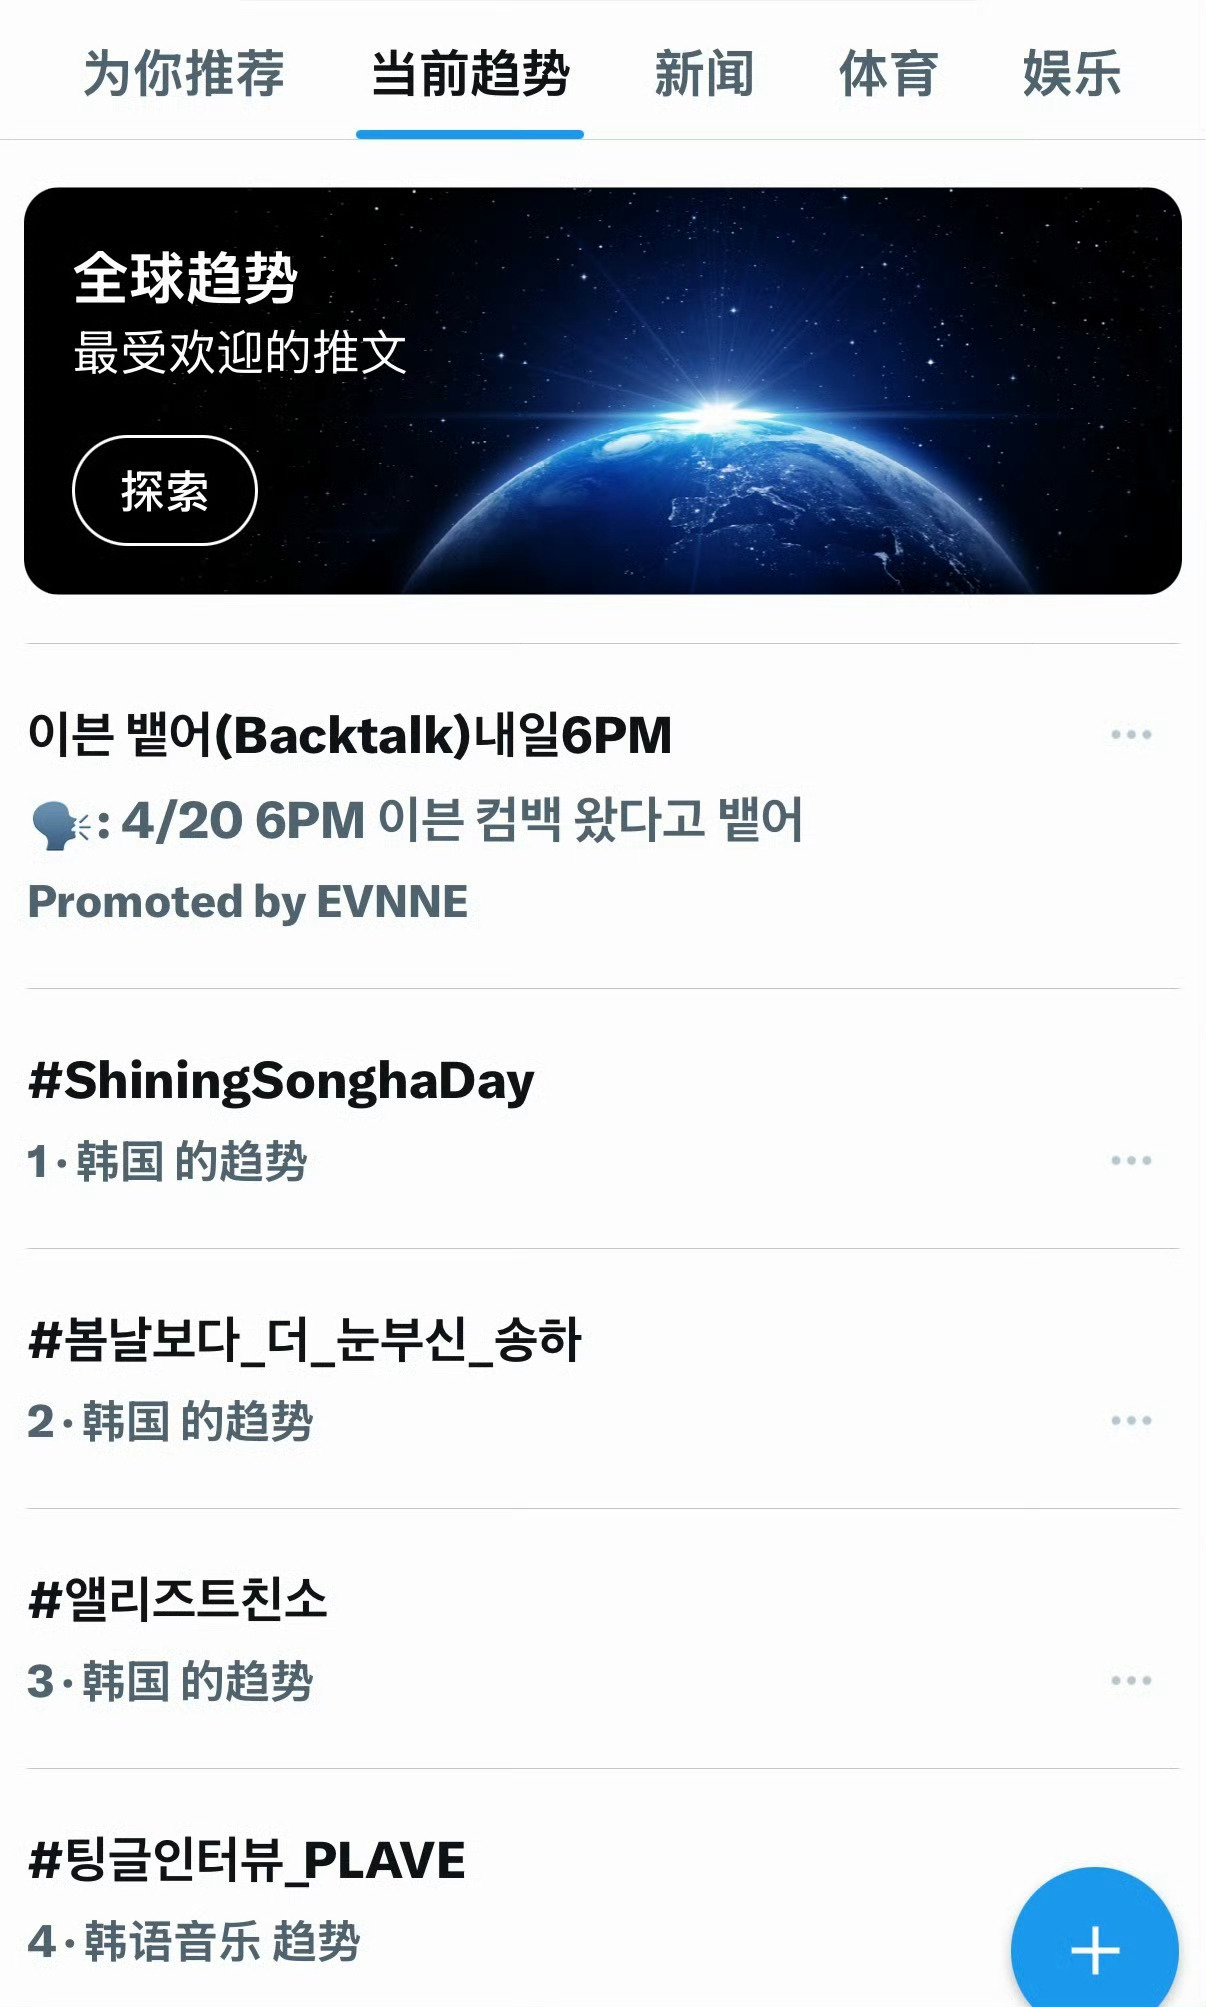Click the 4/20 6PM 이븐 컴백 description text

[462, 820]
